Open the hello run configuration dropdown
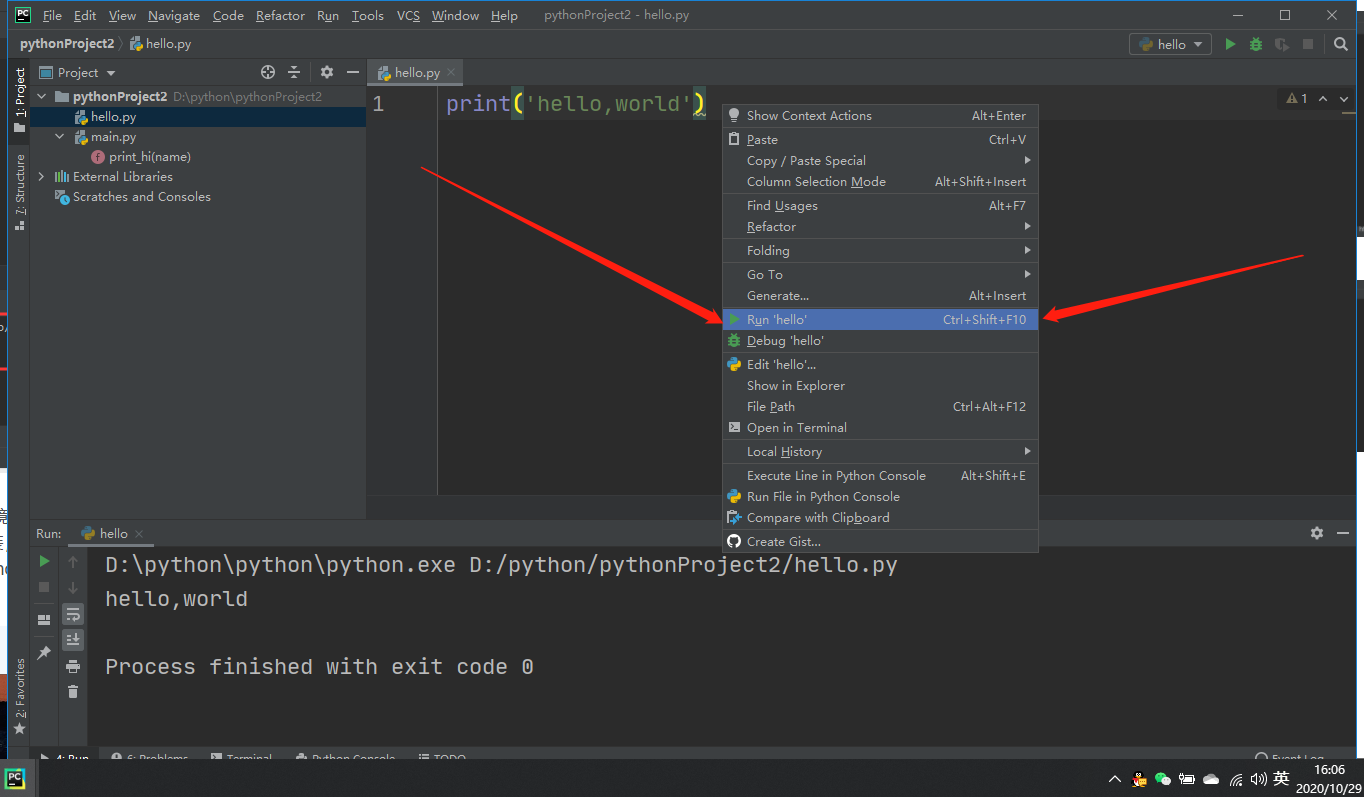The height and width of the screenshot is (797, 1364). [x=1170, y=44]
